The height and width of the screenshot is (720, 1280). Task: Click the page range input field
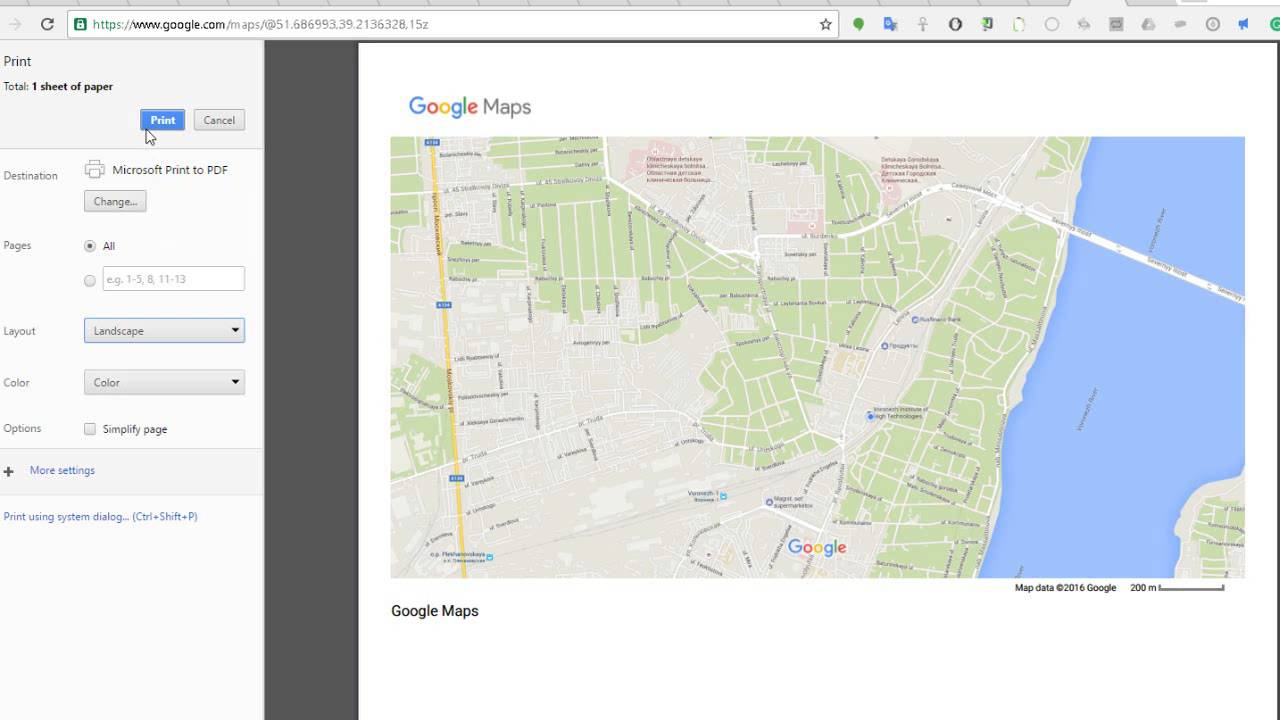coord(173,279)
